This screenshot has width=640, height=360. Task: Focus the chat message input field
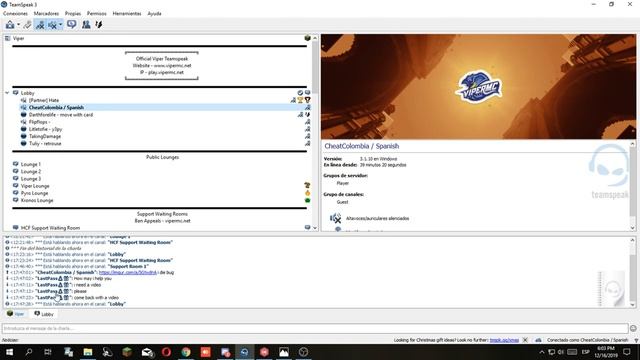point(315,328)
